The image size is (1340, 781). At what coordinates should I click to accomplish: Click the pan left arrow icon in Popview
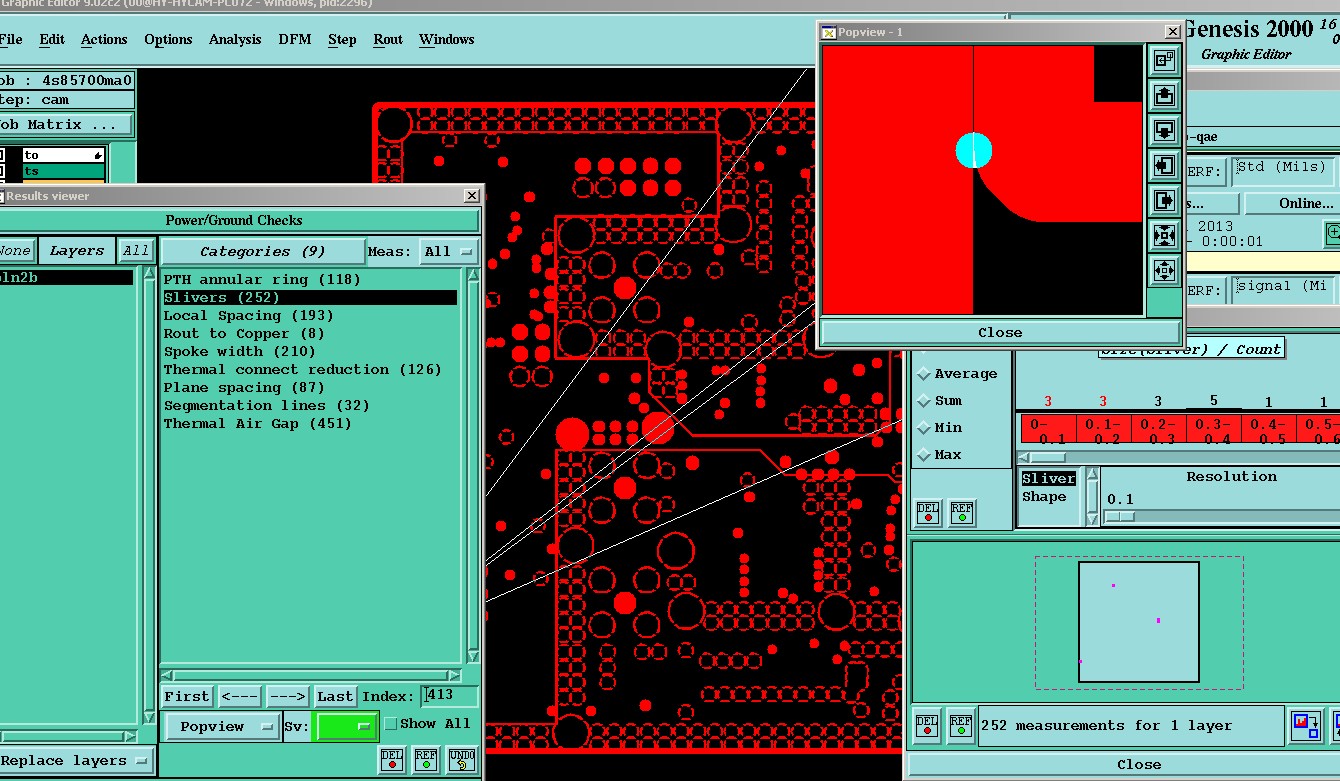point(1164,165)
